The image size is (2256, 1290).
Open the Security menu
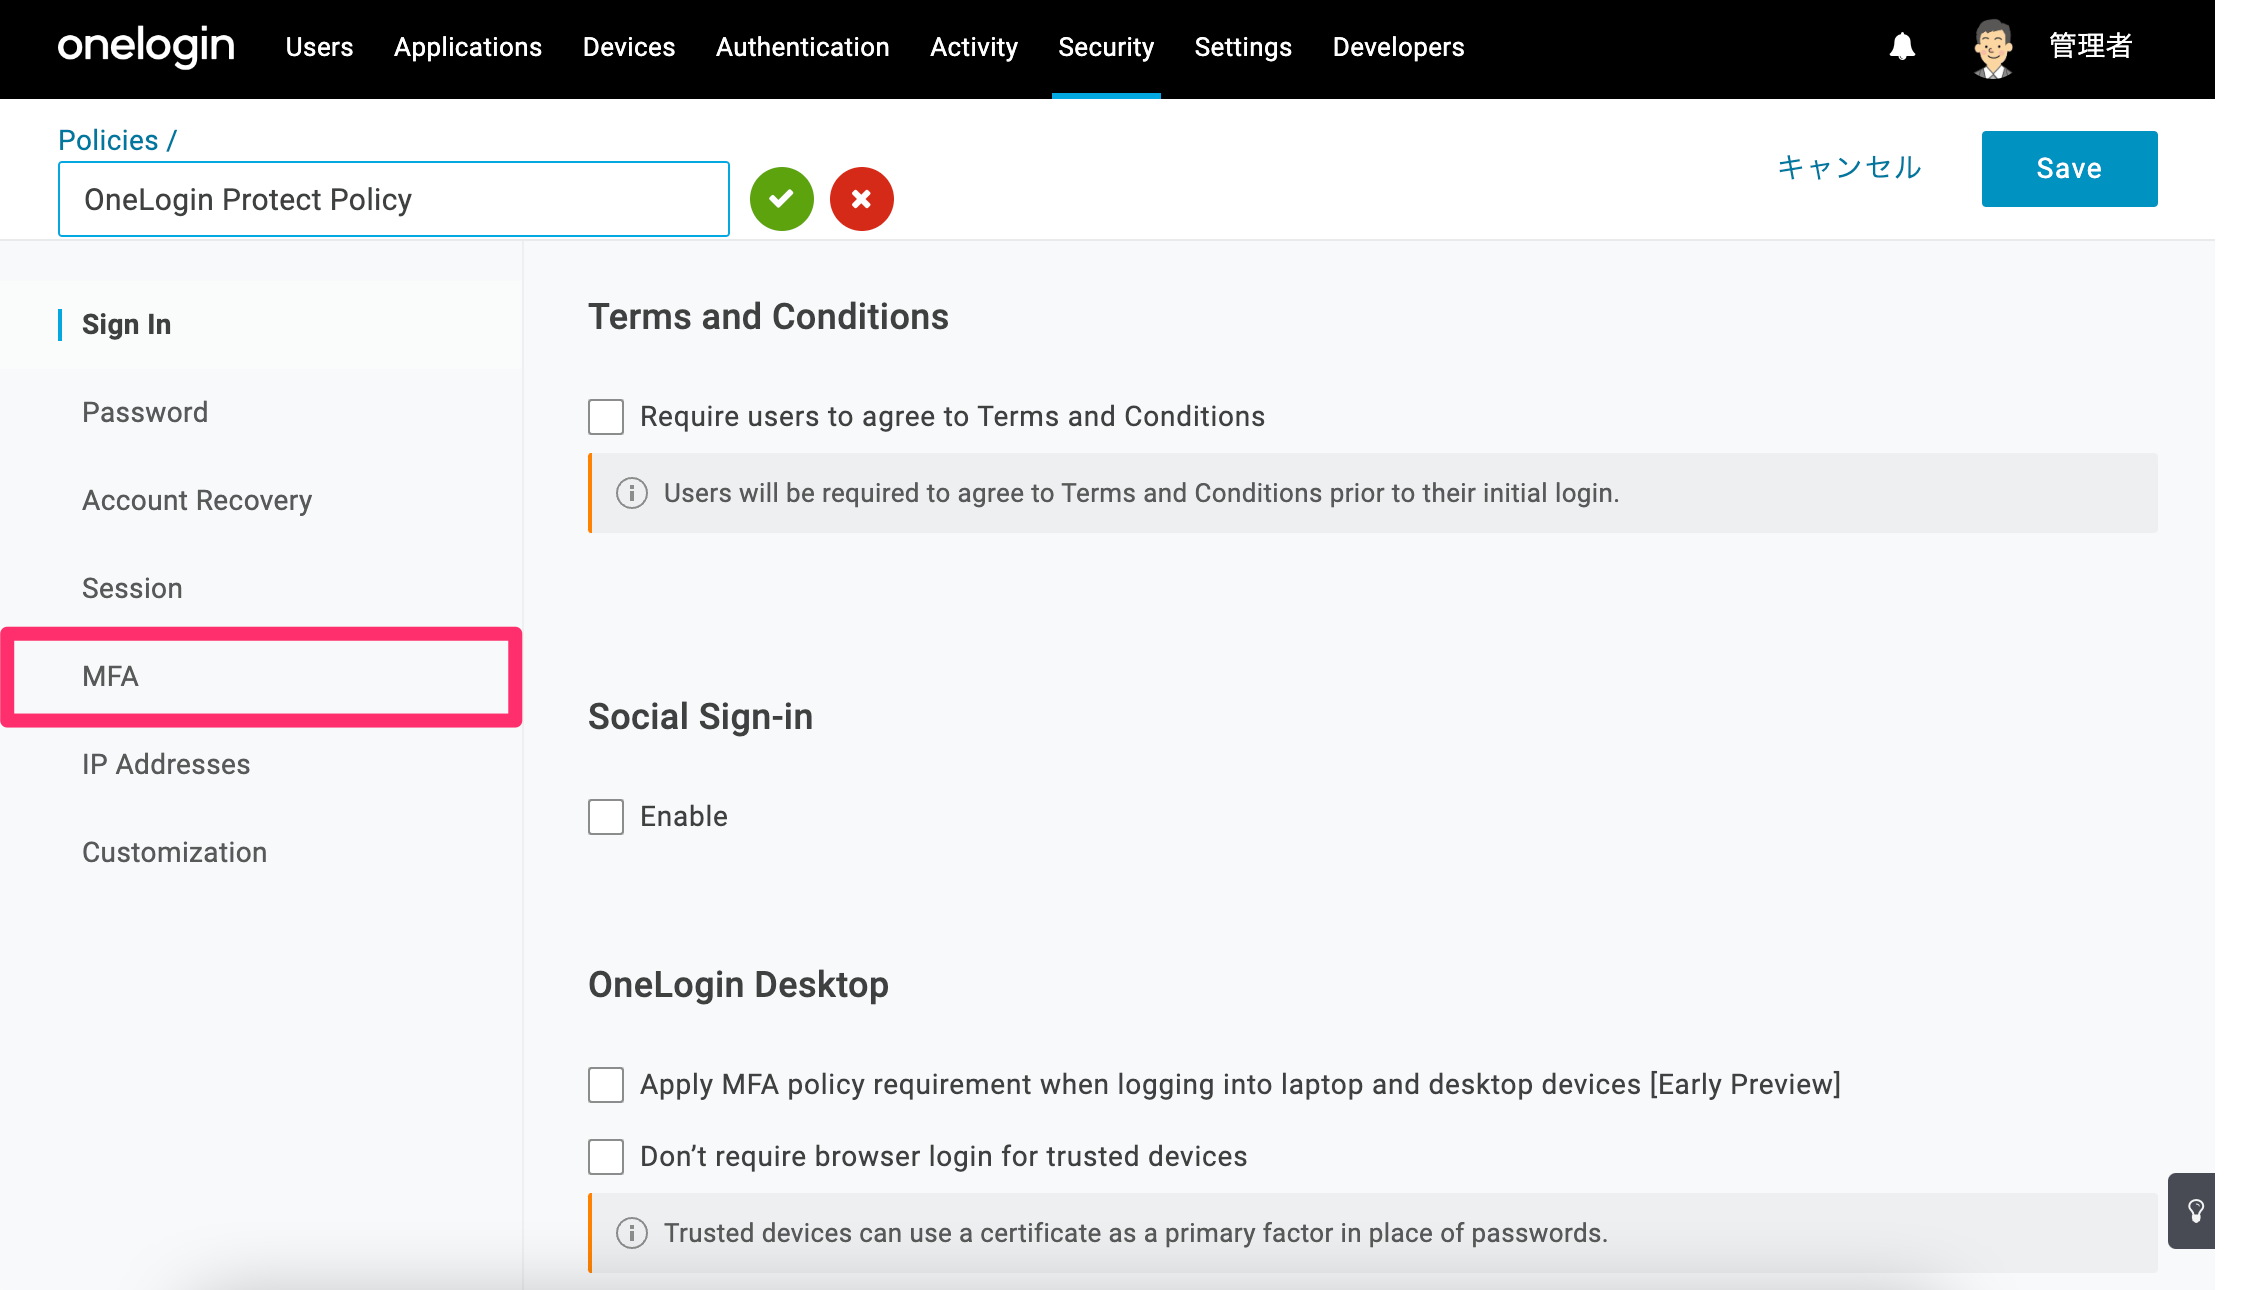coord(1106,47)
